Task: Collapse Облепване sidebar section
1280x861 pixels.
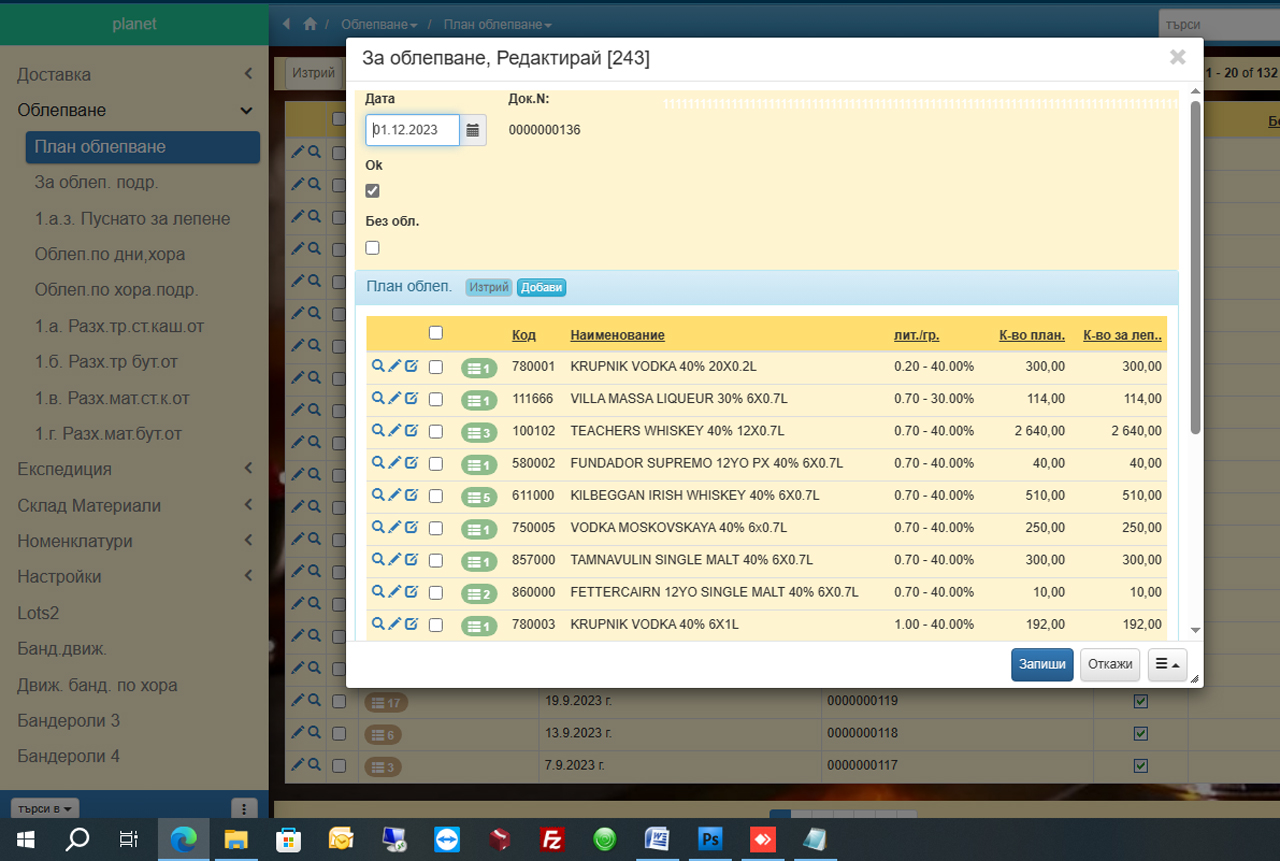Action: [134, 110]
